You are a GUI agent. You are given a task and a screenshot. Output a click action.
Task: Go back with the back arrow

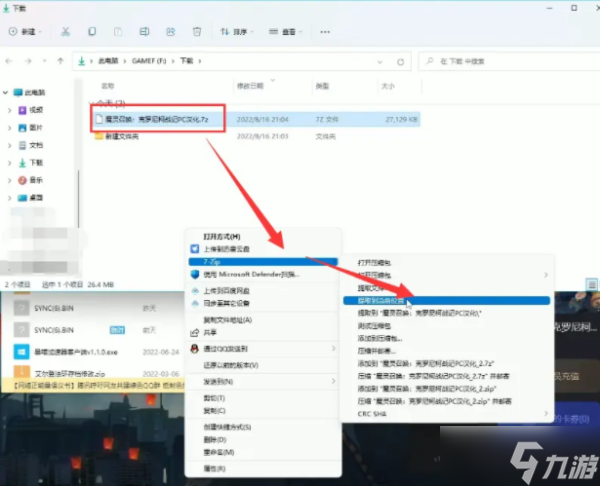pyautogui.click(x=9, y=61)
